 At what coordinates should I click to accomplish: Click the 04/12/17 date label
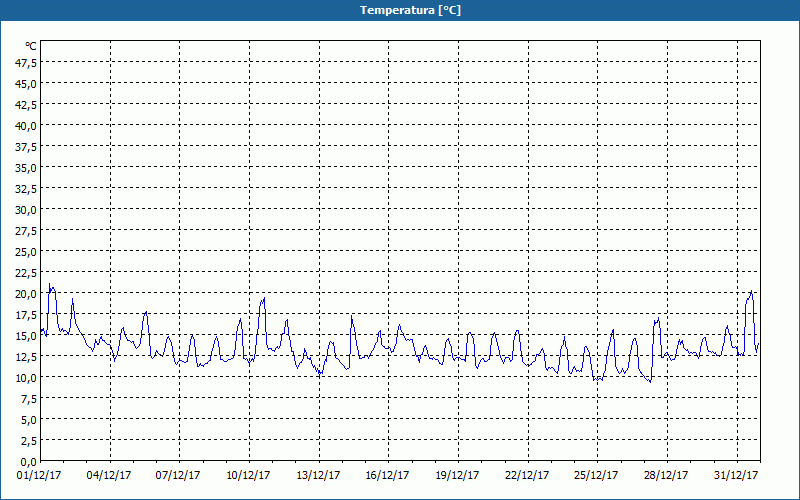coord(109,475)
